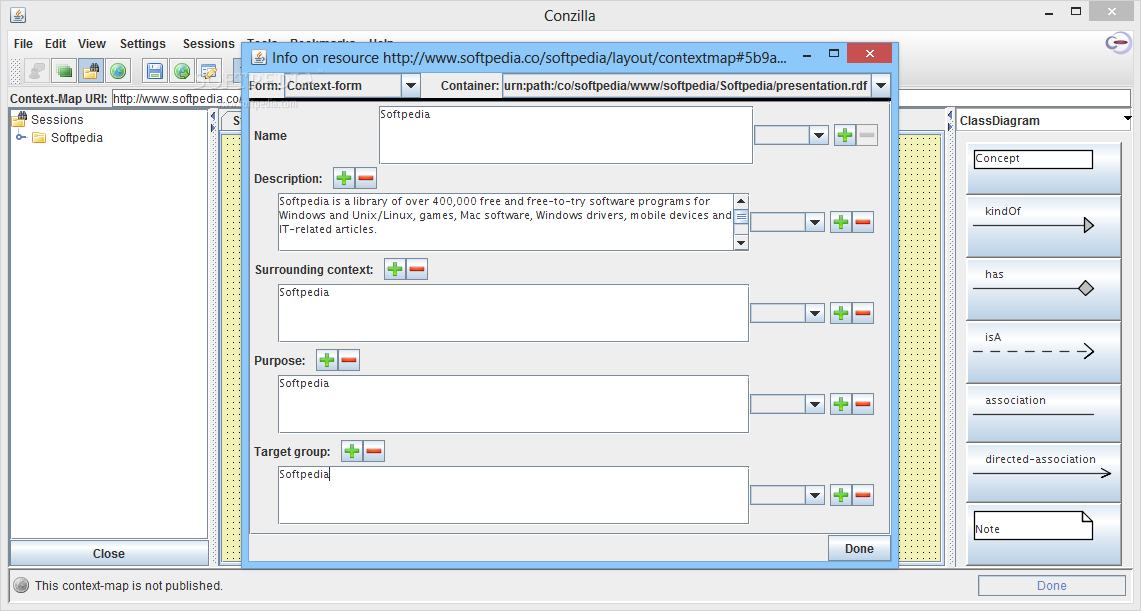Click the red minus right of Target group text box
The height and width of the screenshot is (611, 1141).
click(x=863, y=495)
